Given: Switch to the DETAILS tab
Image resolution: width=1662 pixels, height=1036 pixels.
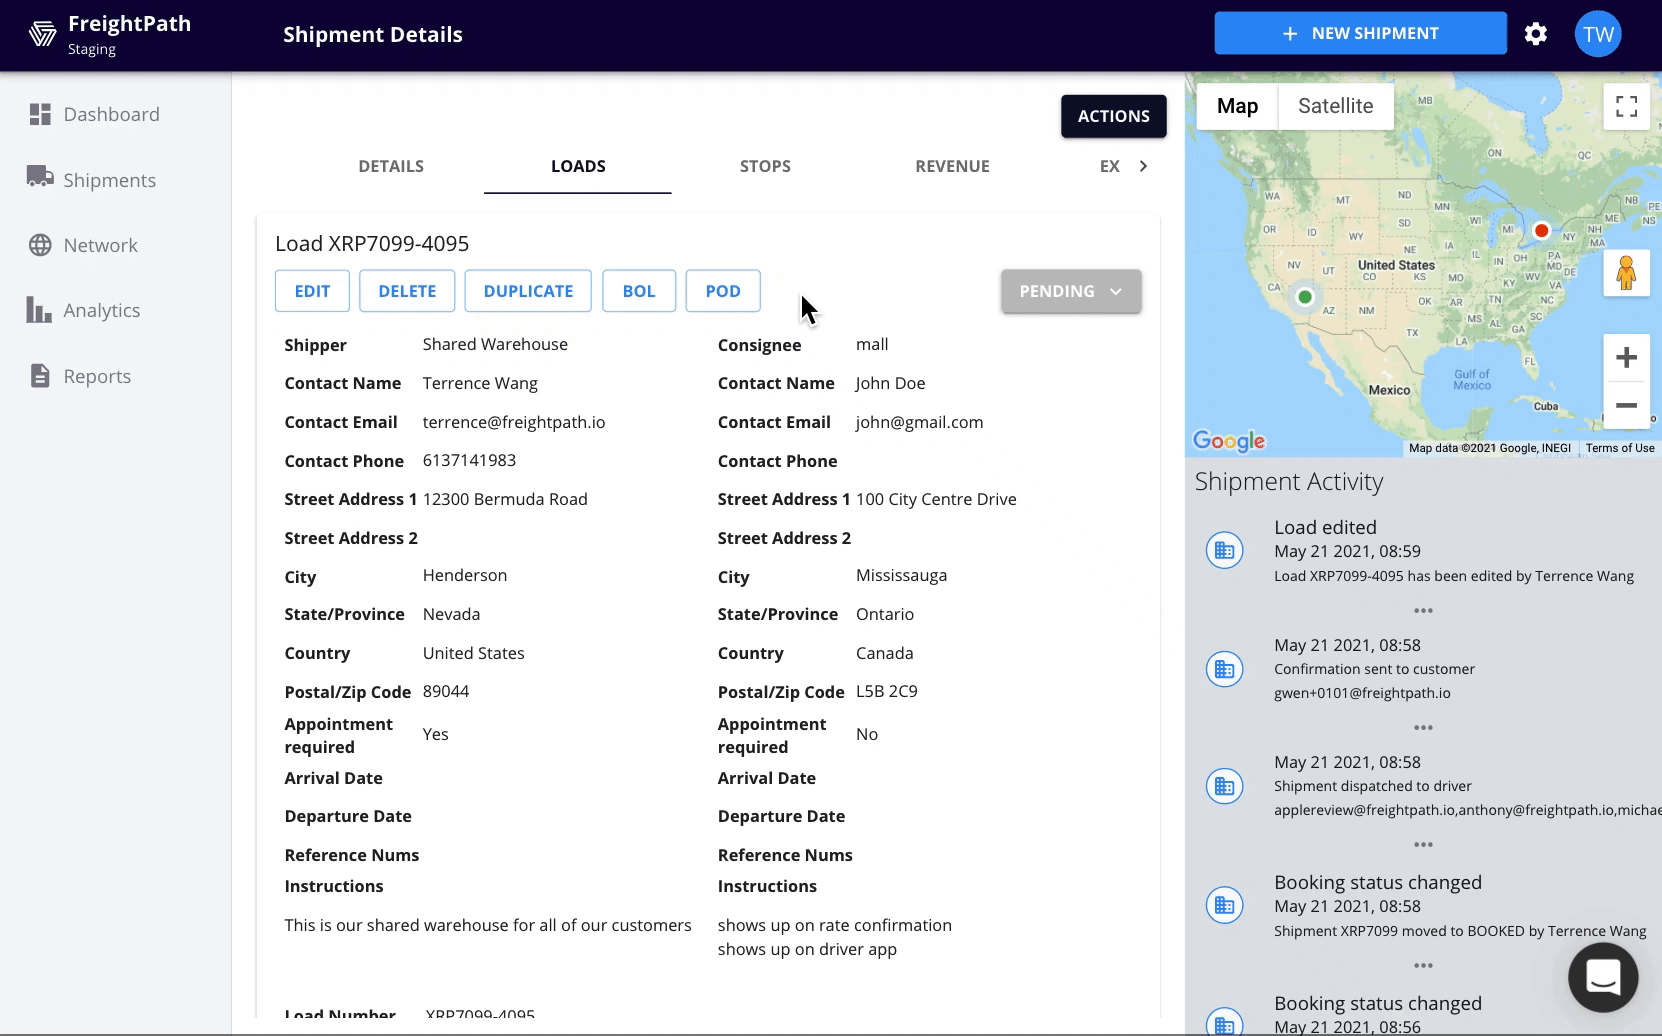Looking at the screenshot, I should [391, 166].
